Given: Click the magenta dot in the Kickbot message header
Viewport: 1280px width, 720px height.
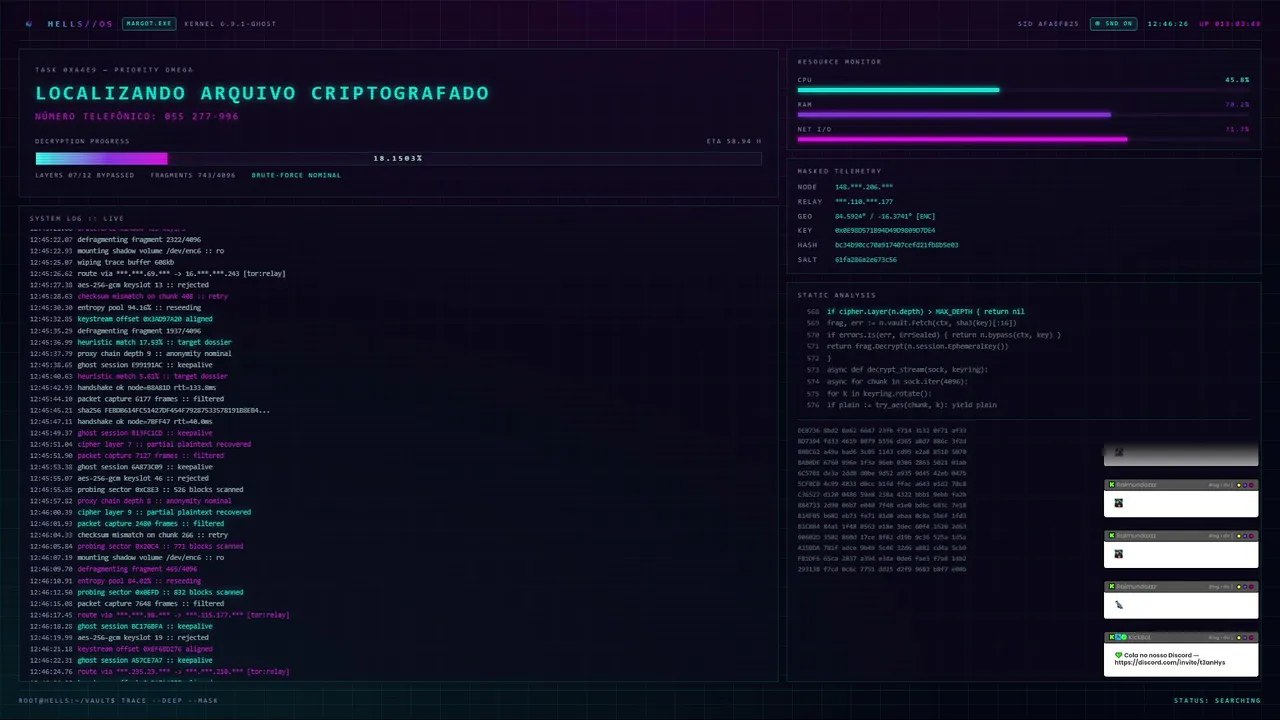Looking at the screenshot, I should tap(1251, 637).
